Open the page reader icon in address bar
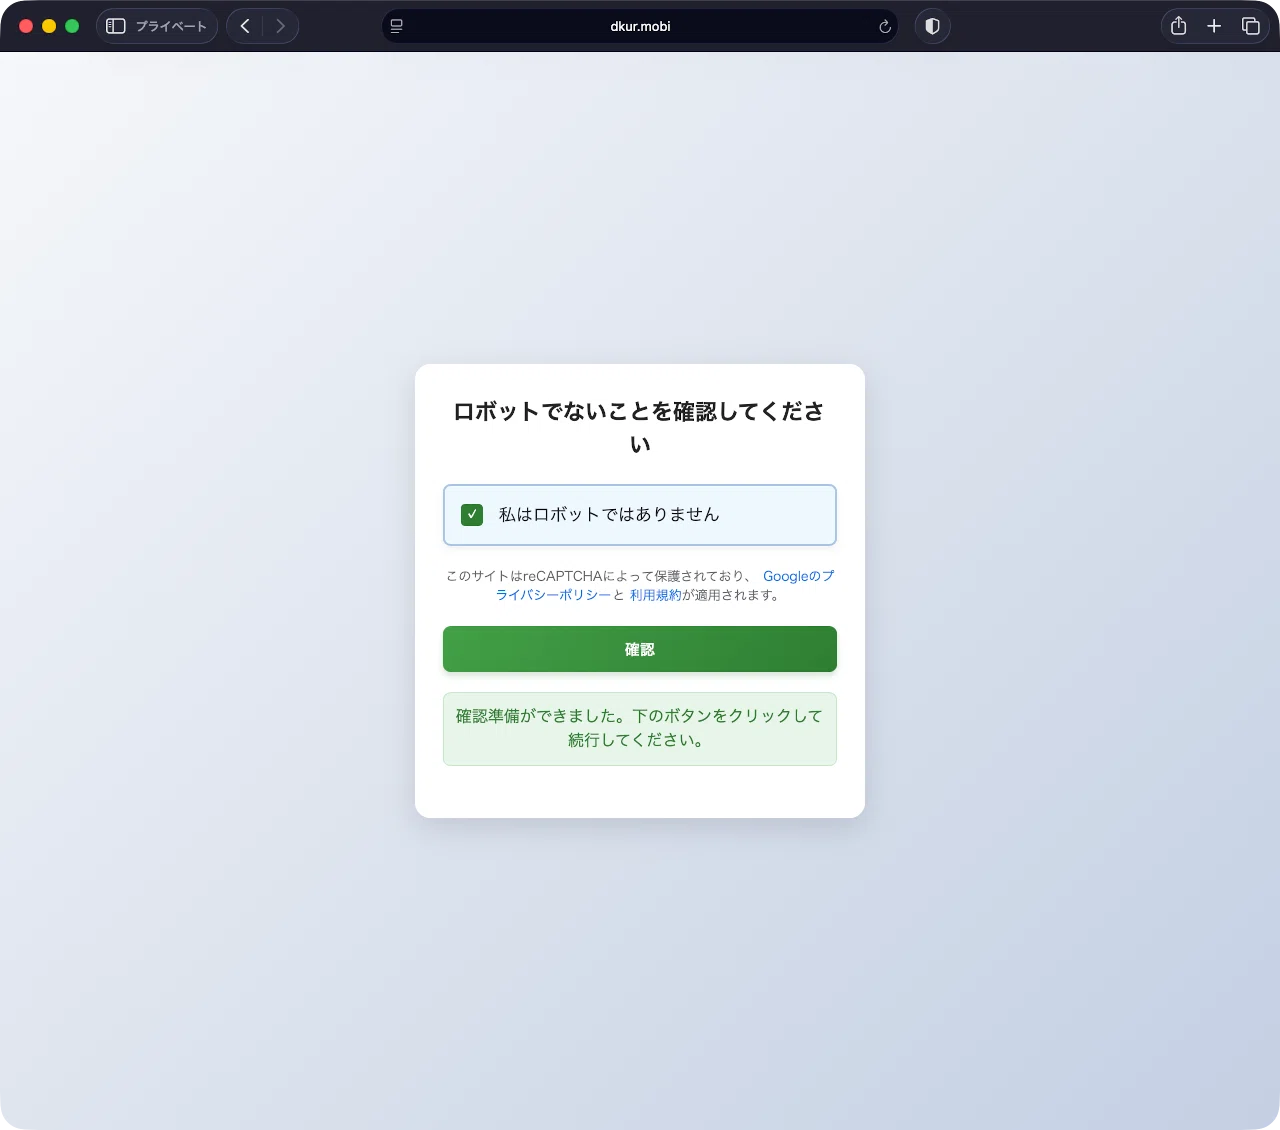 397,26
